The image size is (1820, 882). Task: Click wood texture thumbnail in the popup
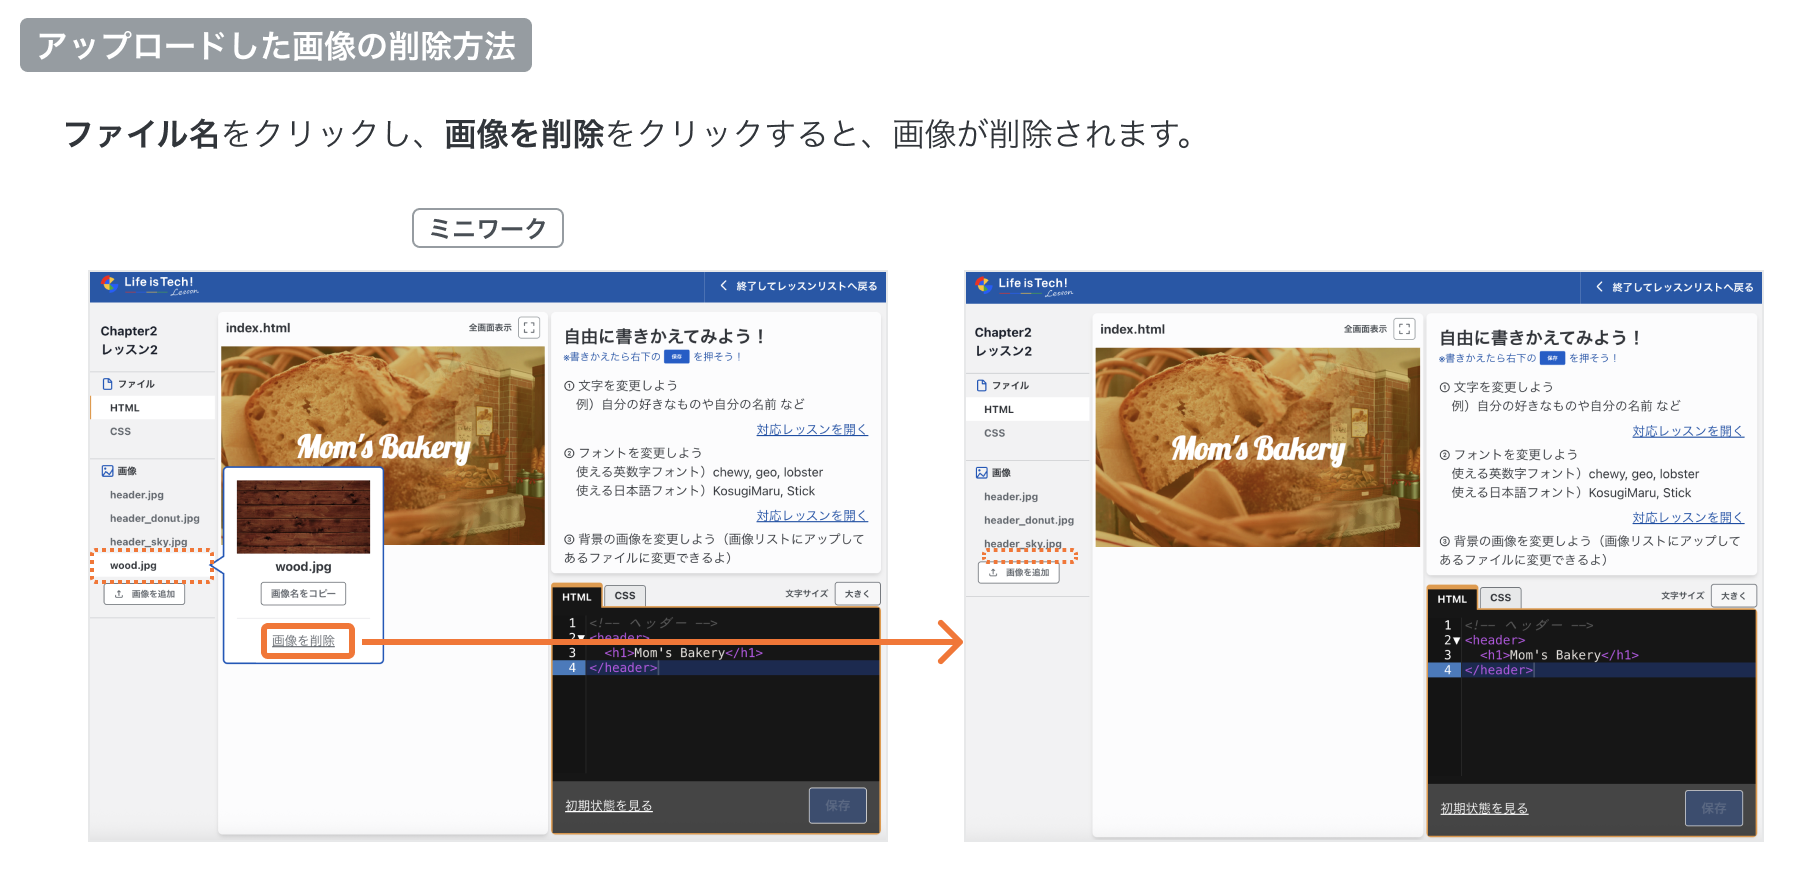(303, 516)
